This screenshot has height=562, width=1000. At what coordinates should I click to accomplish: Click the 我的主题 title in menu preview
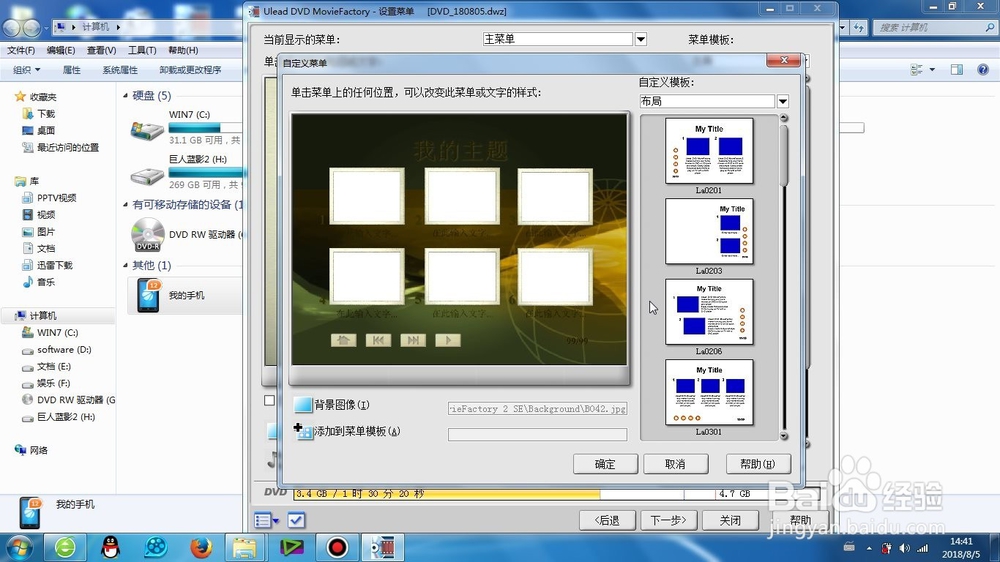pos(460,151)
